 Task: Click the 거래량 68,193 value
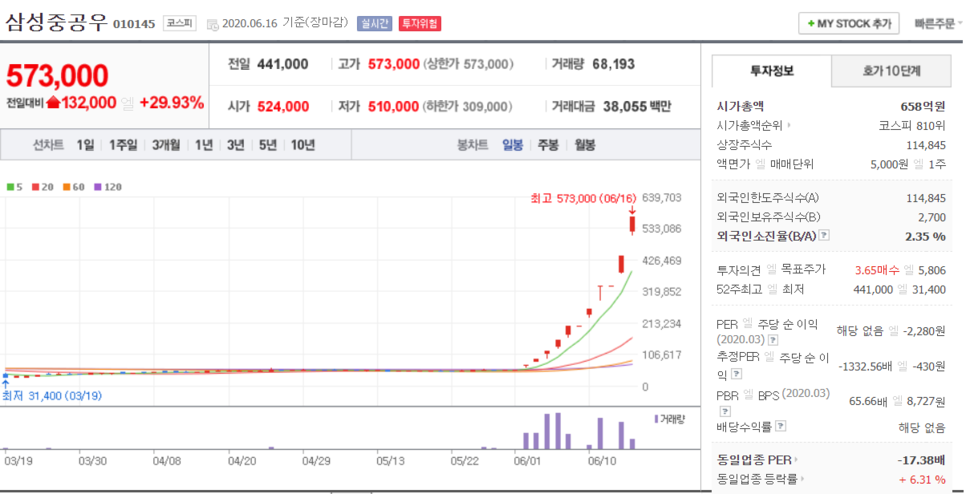point(614,64)
